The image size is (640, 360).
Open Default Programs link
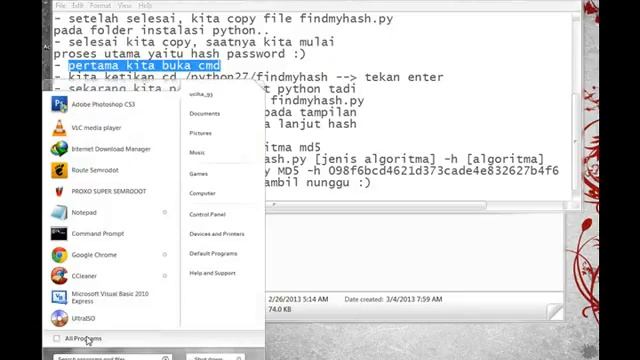213,253
